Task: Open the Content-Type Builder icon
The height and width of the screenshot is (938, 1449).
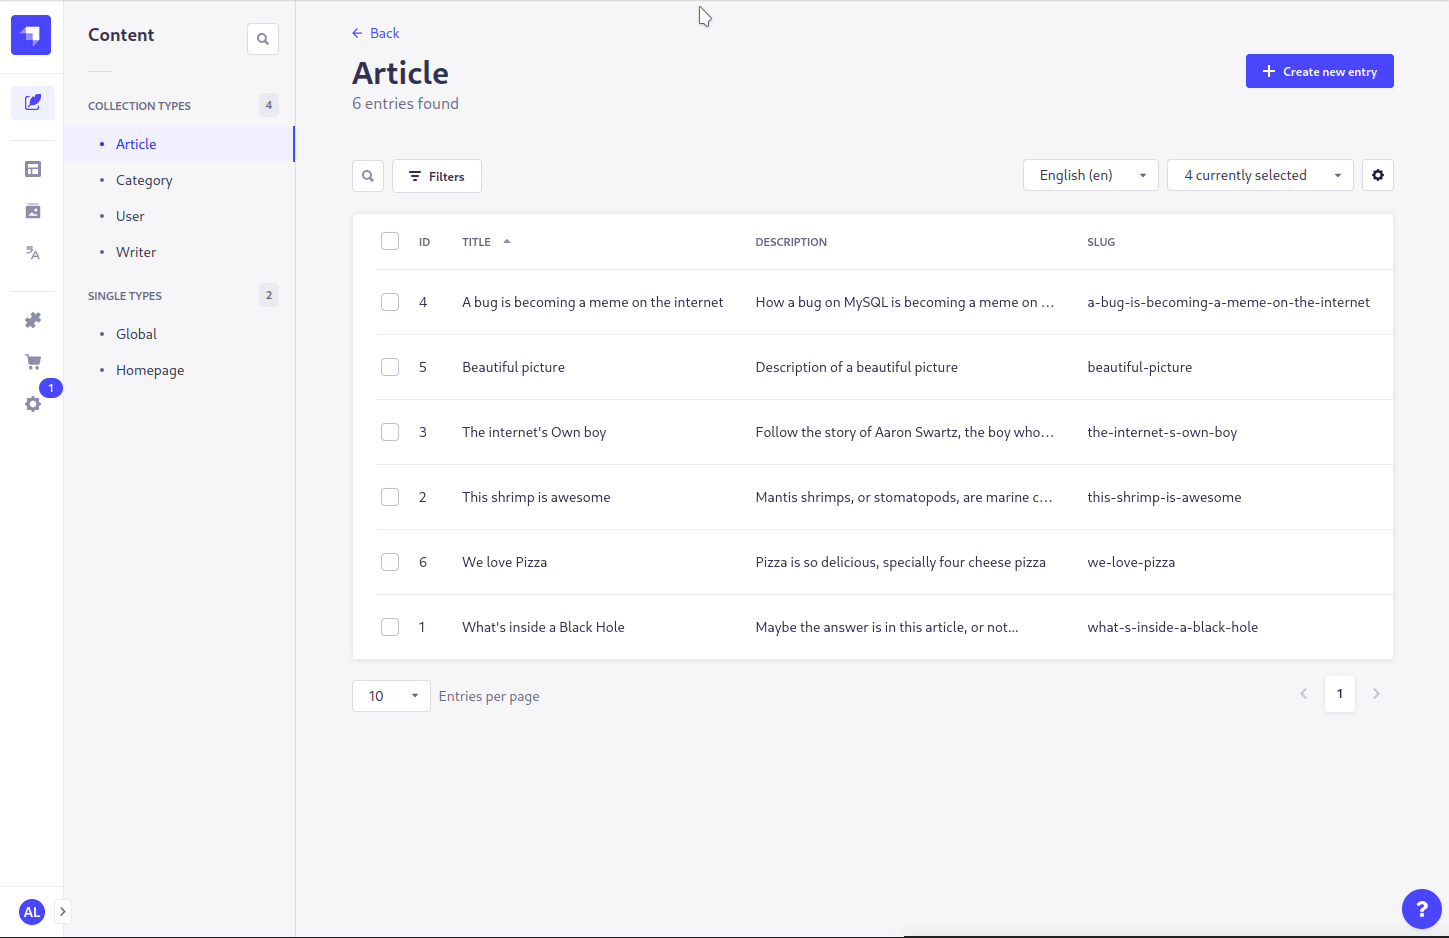Action: [32, 169]
